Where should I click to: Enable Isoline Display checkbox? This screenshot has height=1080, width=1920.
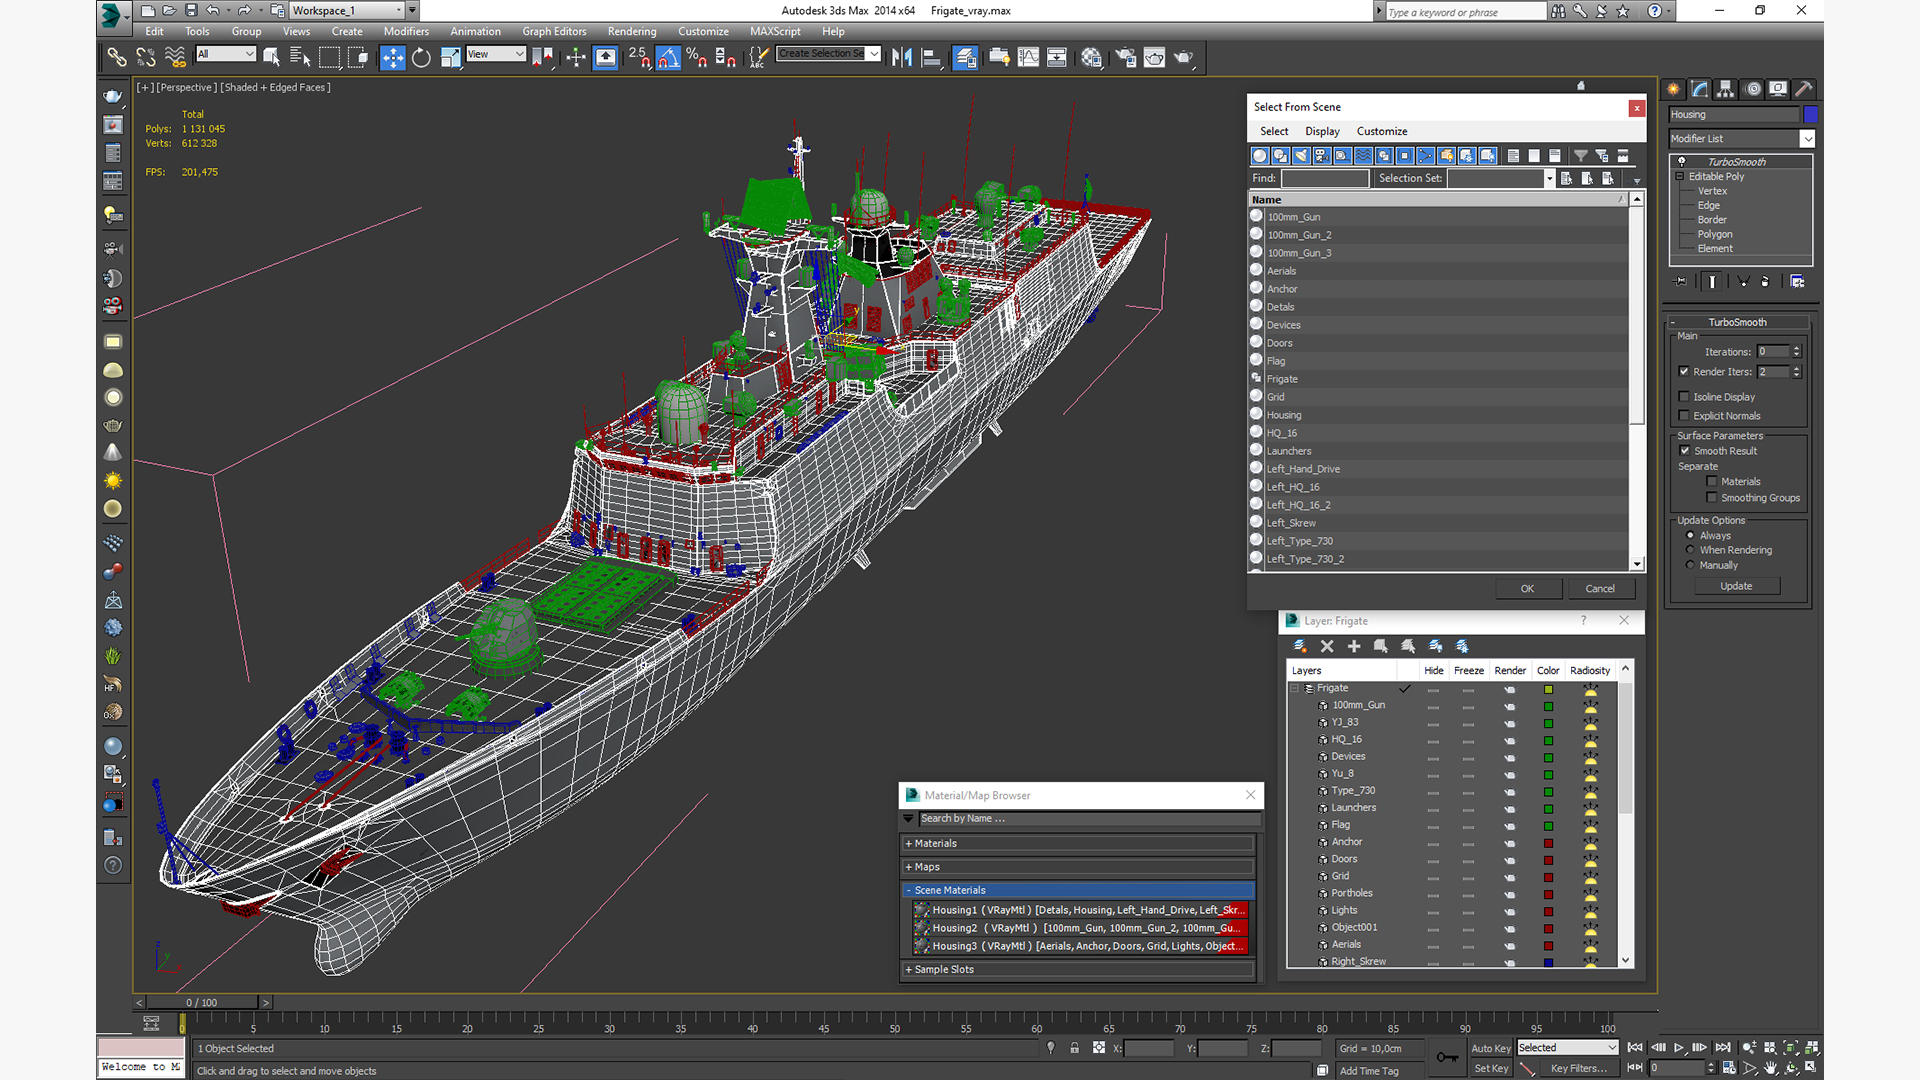[x=1684, y=397]
